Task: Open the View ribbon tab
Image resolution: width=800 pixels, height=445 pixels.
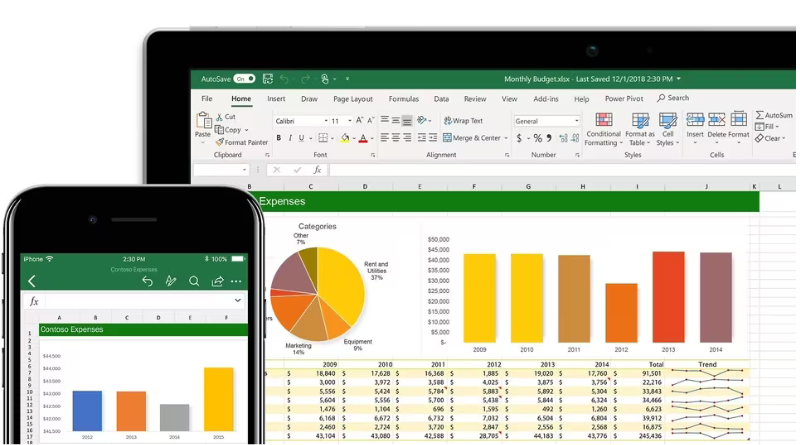Action: [509, 98]
